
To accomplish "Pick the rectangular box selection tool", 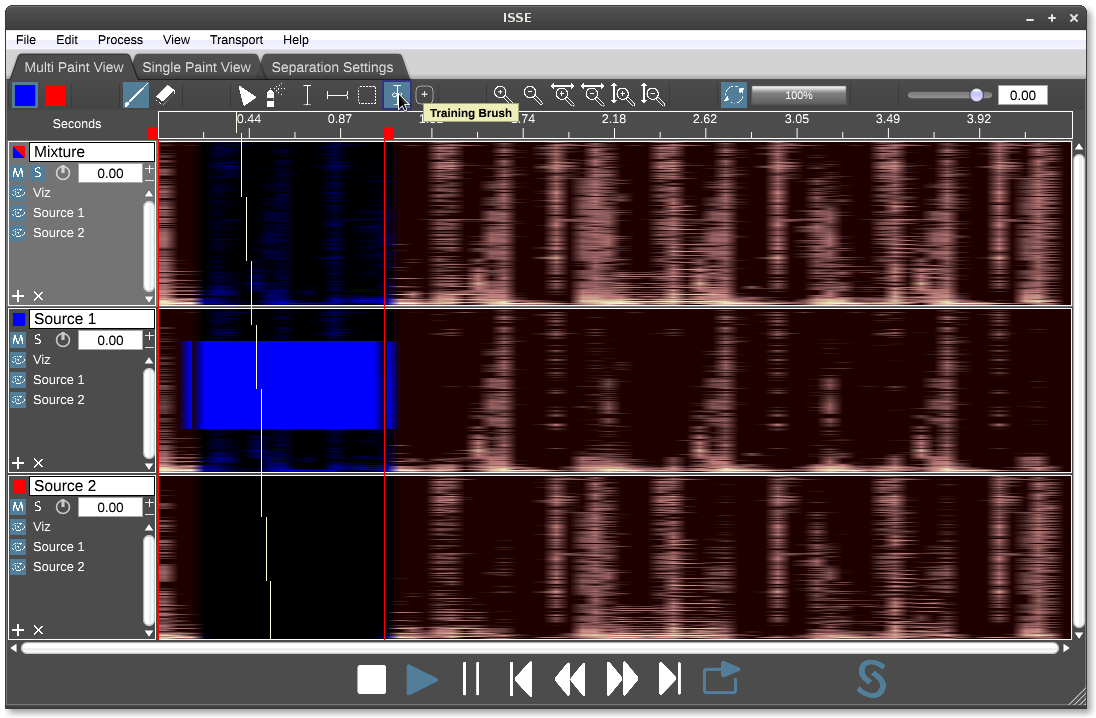I will pyautogui.click(x=367, y=96).
